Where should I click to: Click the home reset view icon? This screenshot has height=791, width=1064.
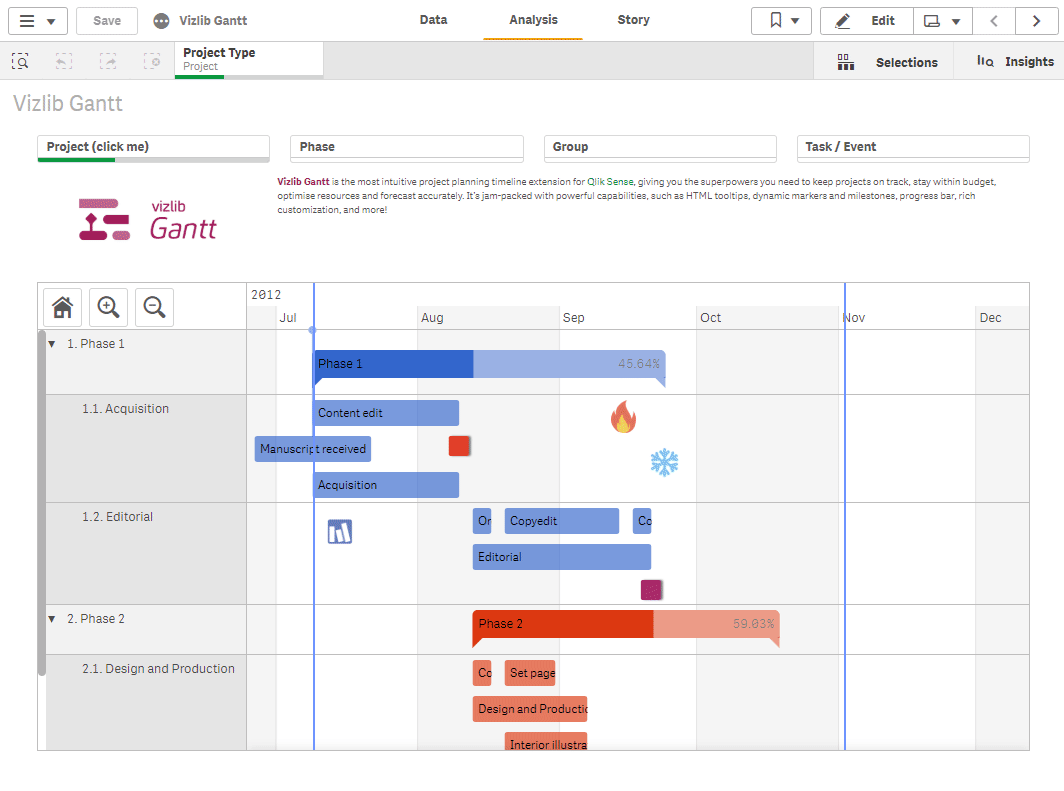click(x=62, y=307)
